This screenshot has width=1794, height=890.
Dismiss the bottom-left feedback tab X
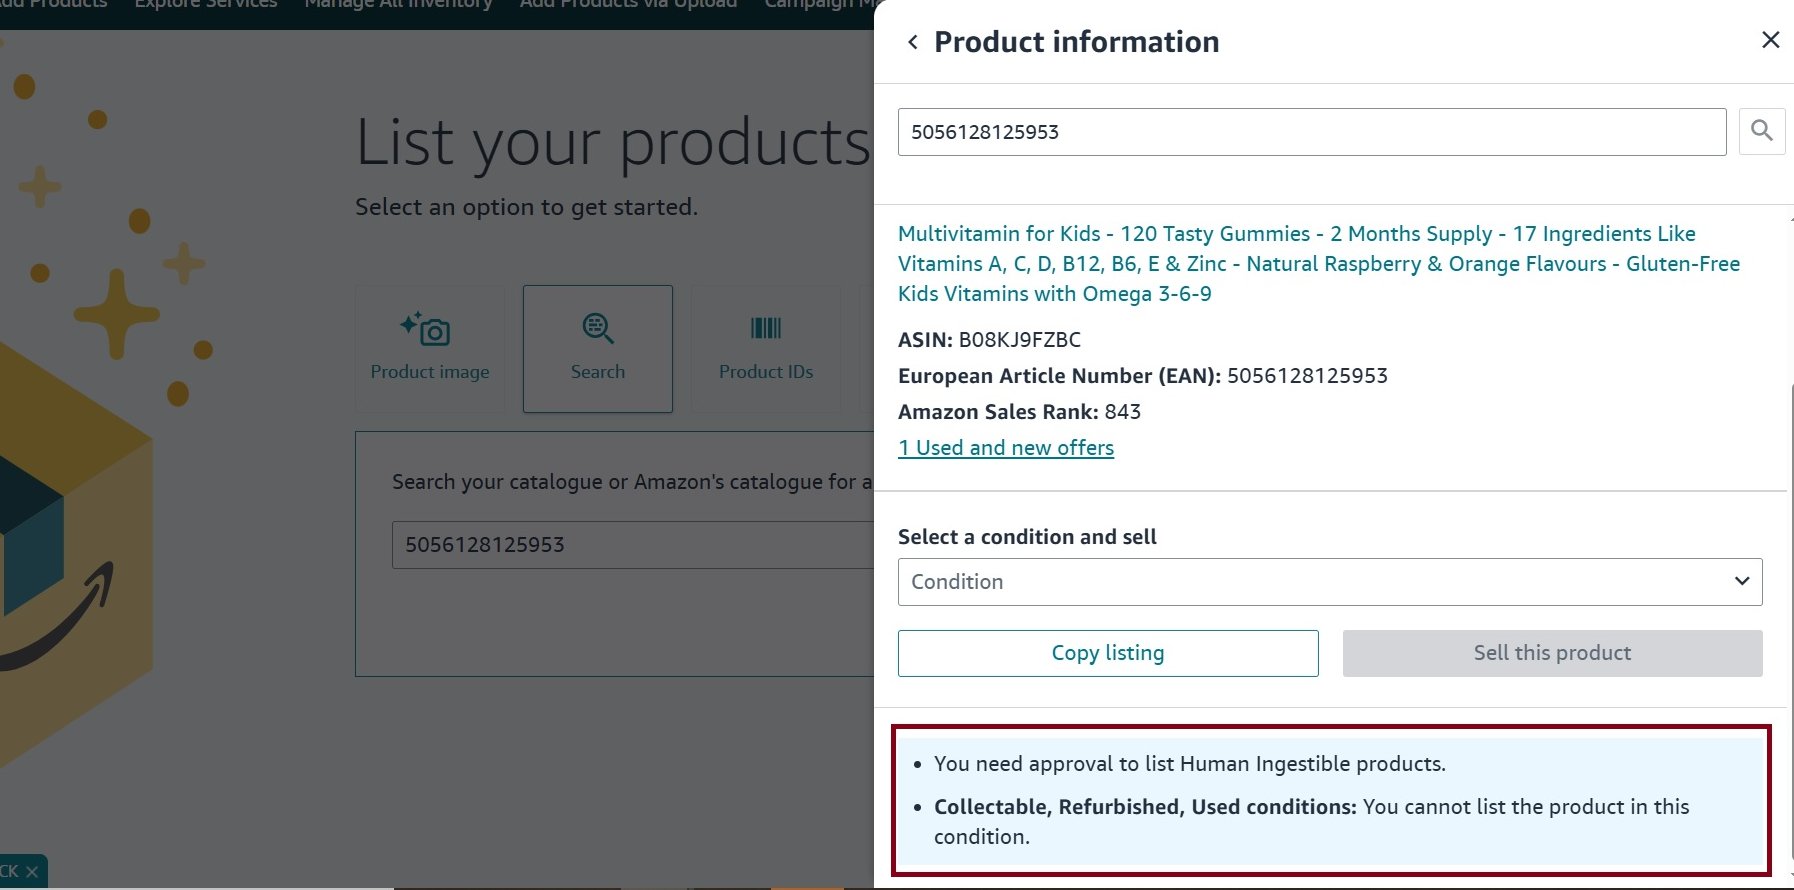(32, 872)
